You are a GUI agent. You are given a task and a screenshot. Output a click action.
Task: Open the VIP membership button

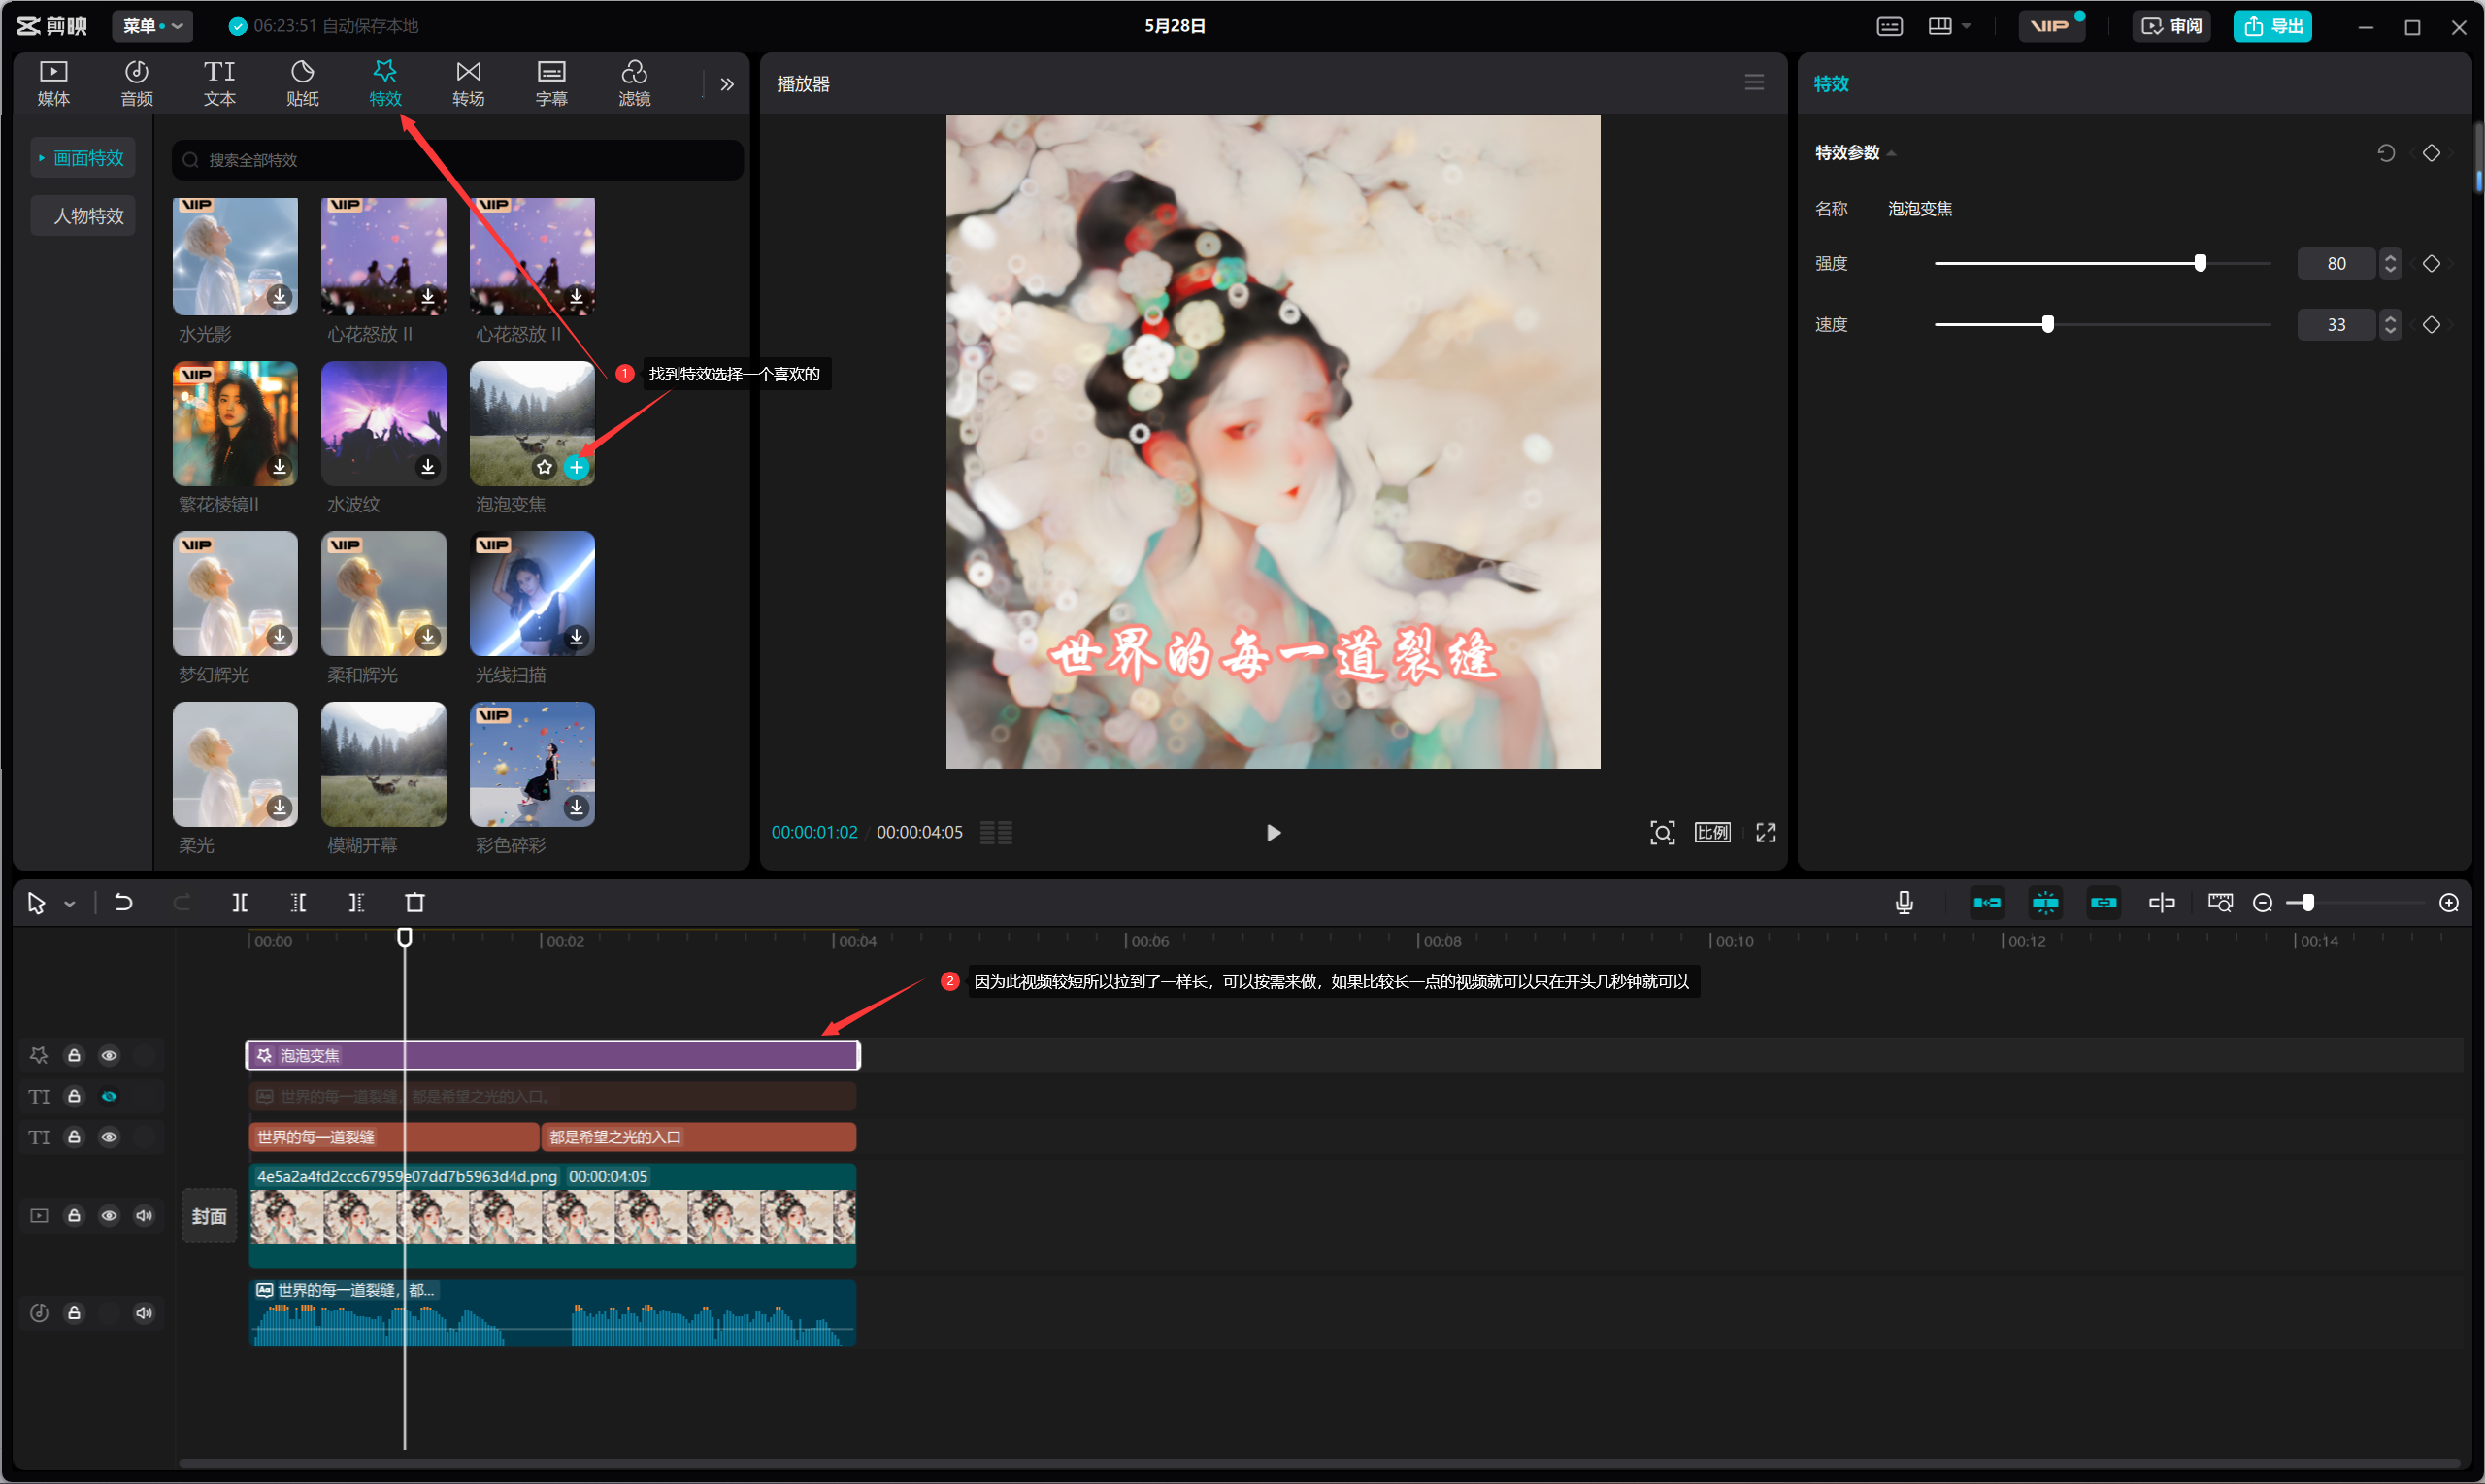[2050, 25]
